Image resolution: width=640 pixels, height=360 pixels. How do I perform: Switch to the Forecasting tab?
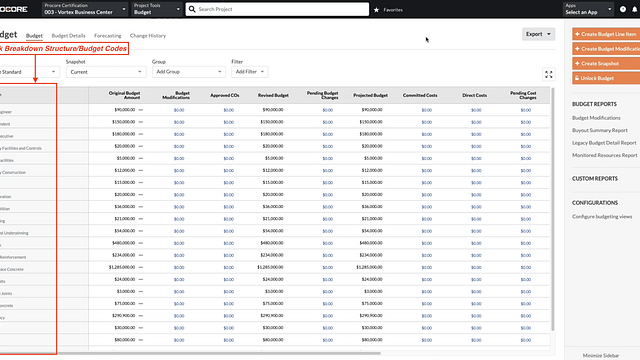pyautogui.click(x=107, y=36)
